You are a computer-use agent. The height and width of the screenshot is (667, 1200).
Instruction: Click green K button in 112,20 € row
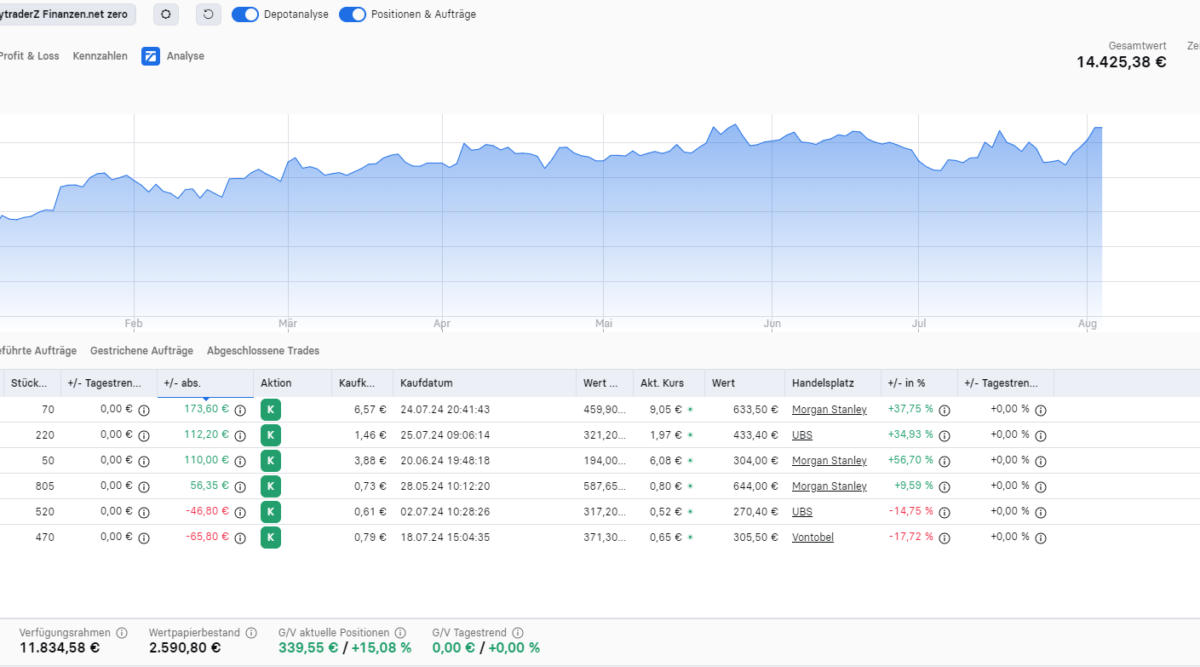(x=271, y=435)
